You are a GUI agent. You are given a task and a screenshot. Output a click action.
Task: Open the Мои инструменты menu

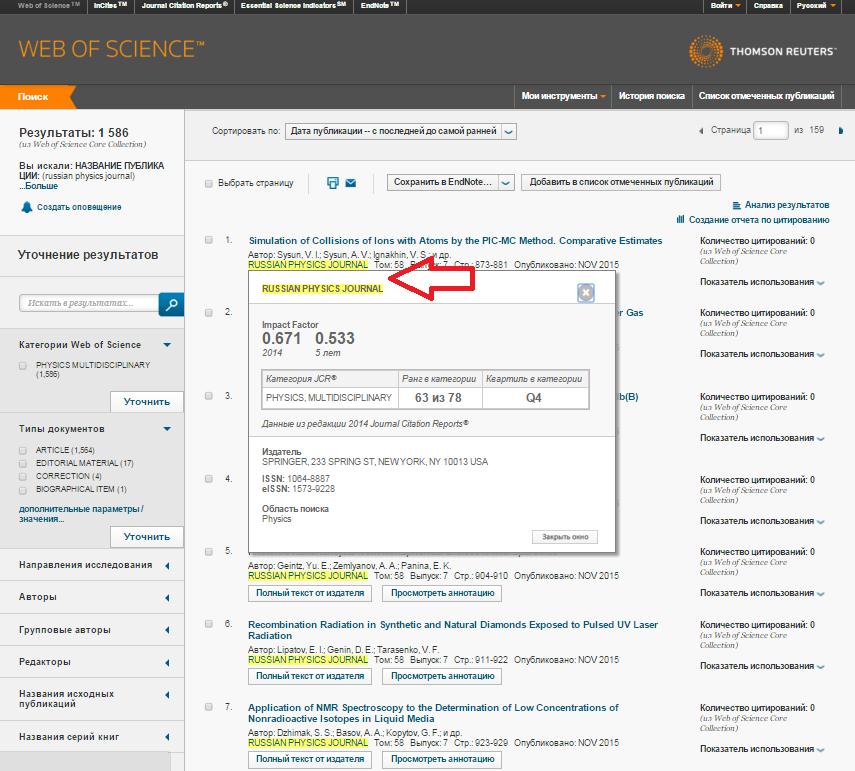coord(563,96)
